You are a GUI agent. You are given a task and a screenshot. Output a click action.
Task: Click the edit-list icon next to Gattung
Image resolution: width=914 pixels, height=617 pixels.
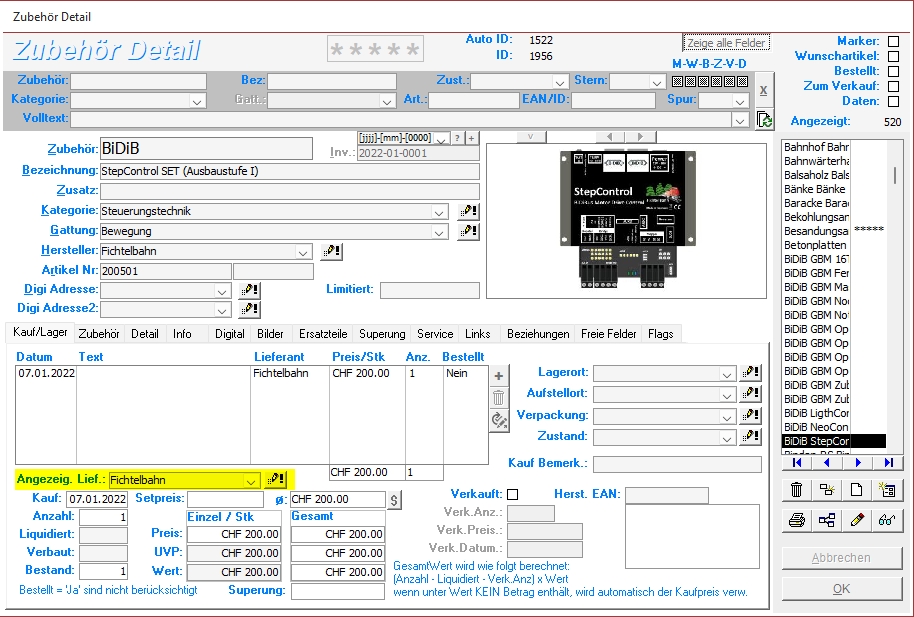pyautogui.click(x=468, y=231)
